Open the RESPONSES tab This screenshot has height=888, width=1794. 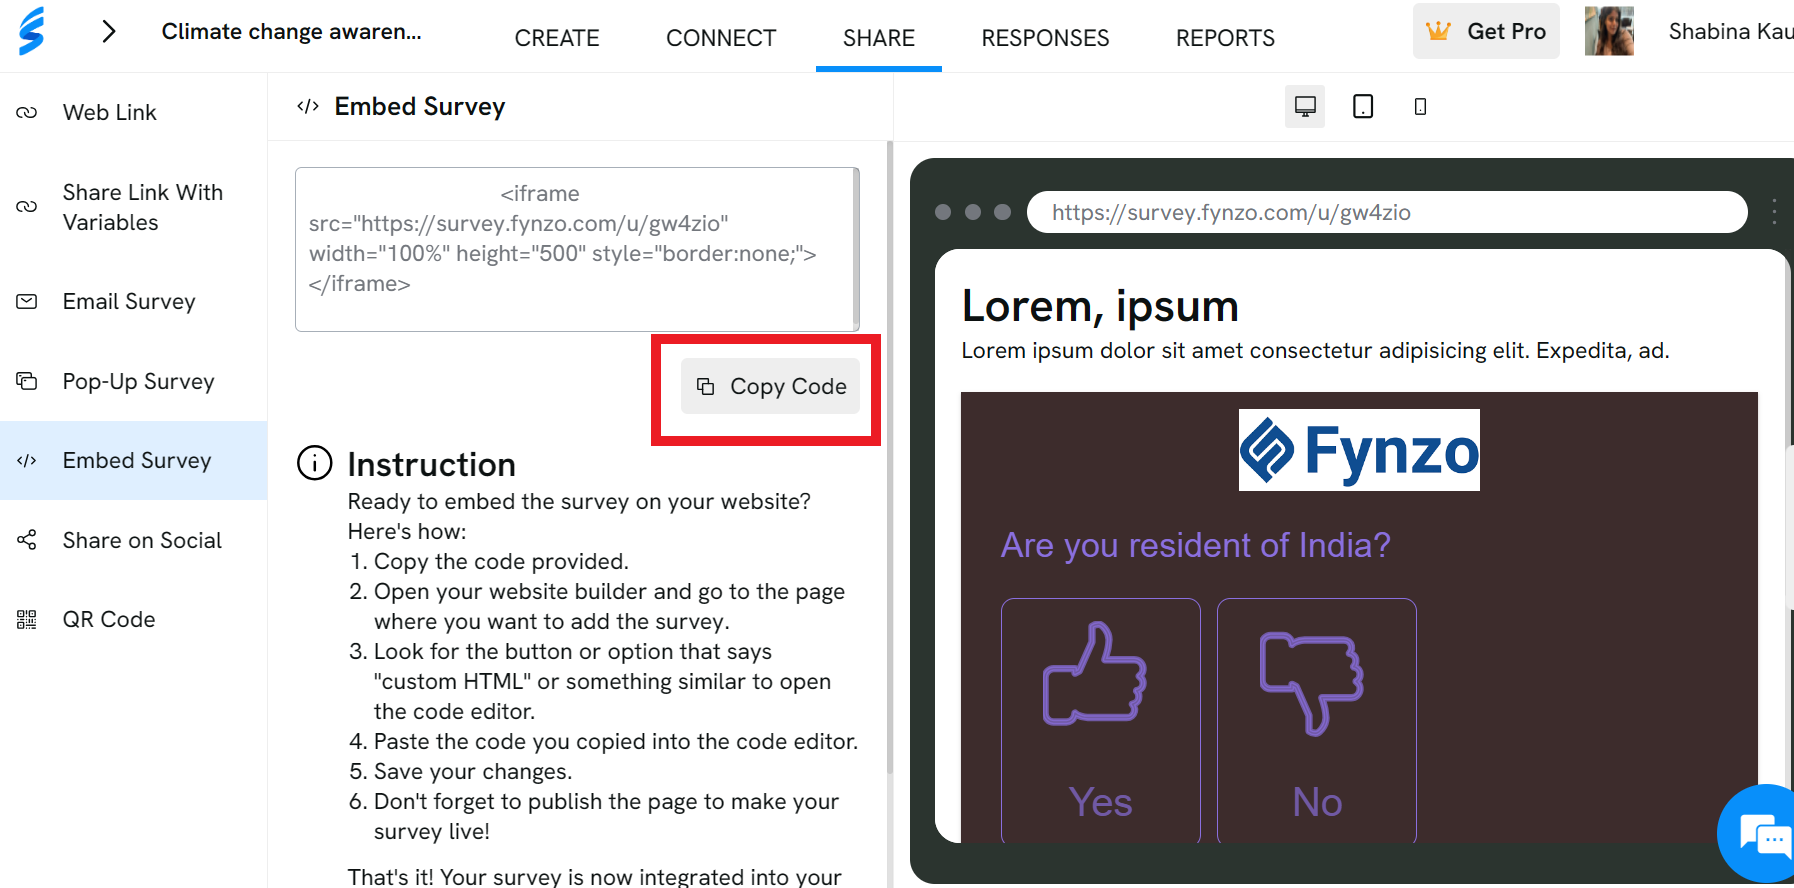tap(1045, 38)
